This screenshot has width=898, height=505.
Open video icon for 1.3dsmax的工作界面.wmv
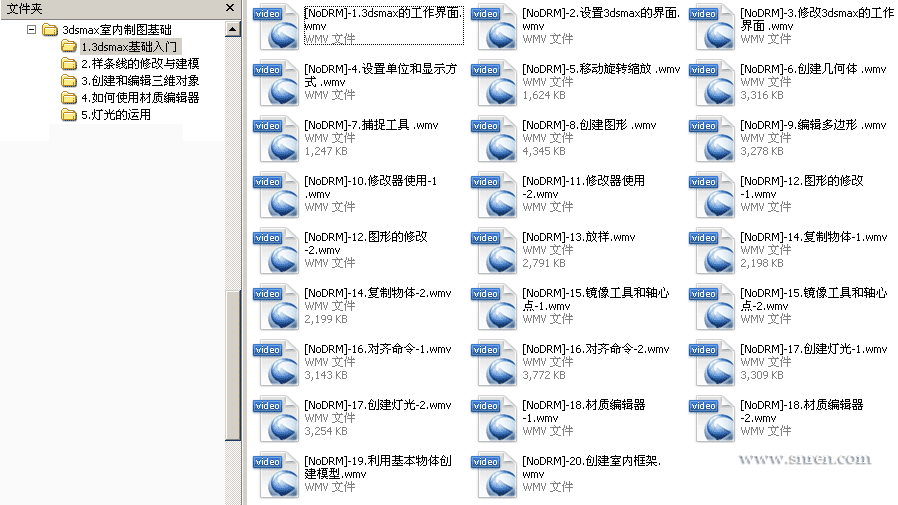(276, 27)
